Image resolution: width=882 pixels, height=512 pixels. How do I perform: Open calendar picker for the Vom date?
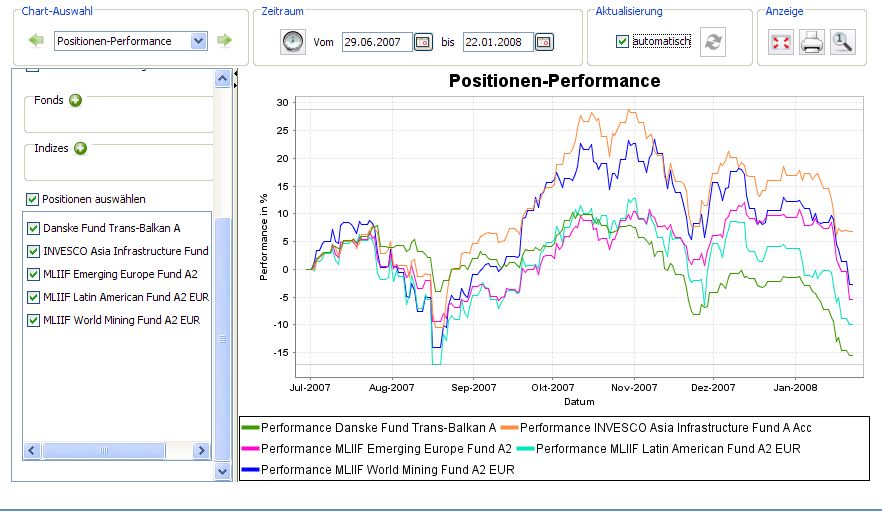423,42
